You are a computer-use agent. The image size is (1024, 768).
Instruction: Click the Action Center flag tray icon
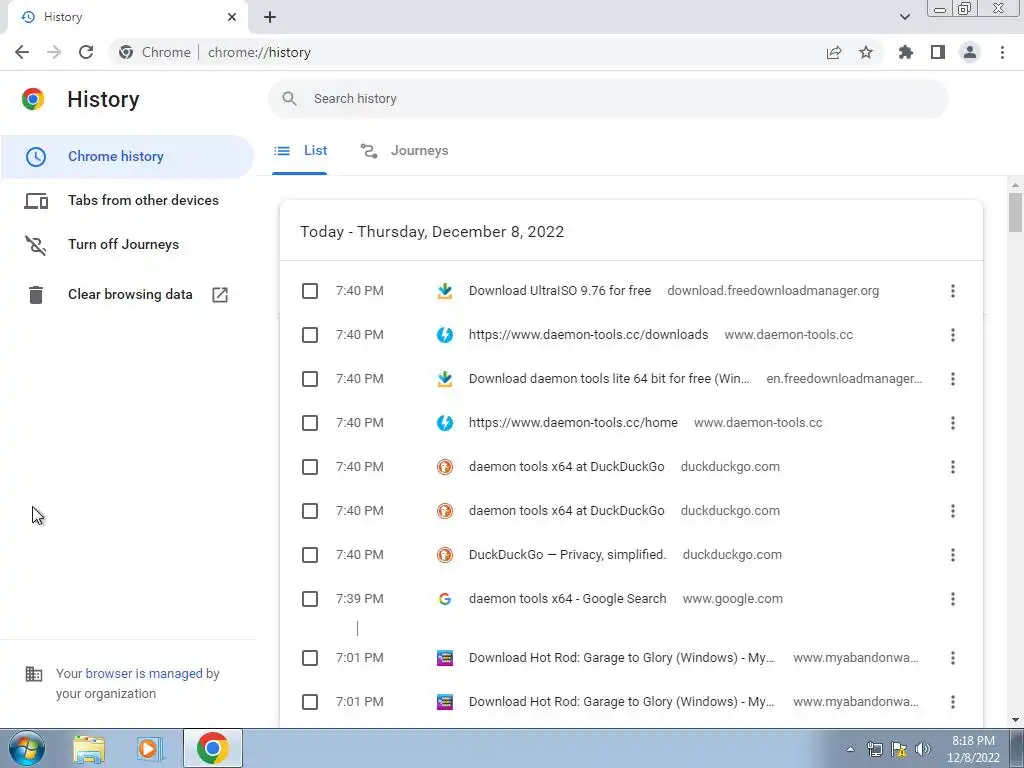(x=899, y=749)
